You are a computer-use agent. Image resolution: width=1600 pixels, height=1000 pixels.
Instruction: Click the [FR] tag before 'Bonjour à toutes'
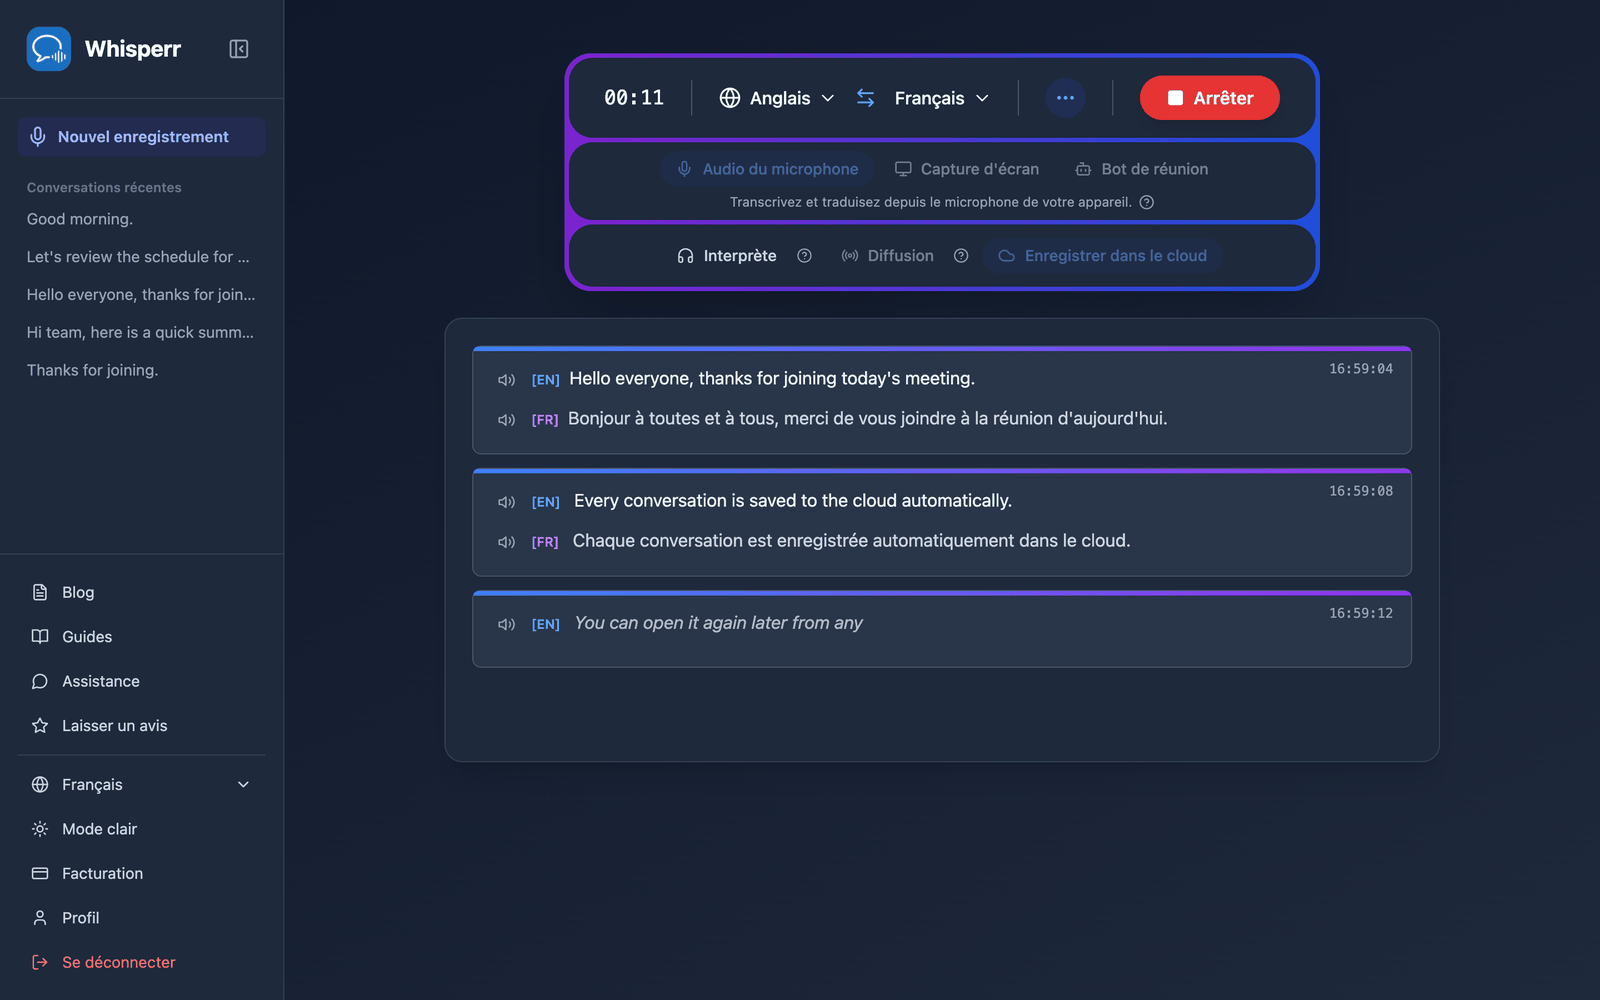(545, 420)
